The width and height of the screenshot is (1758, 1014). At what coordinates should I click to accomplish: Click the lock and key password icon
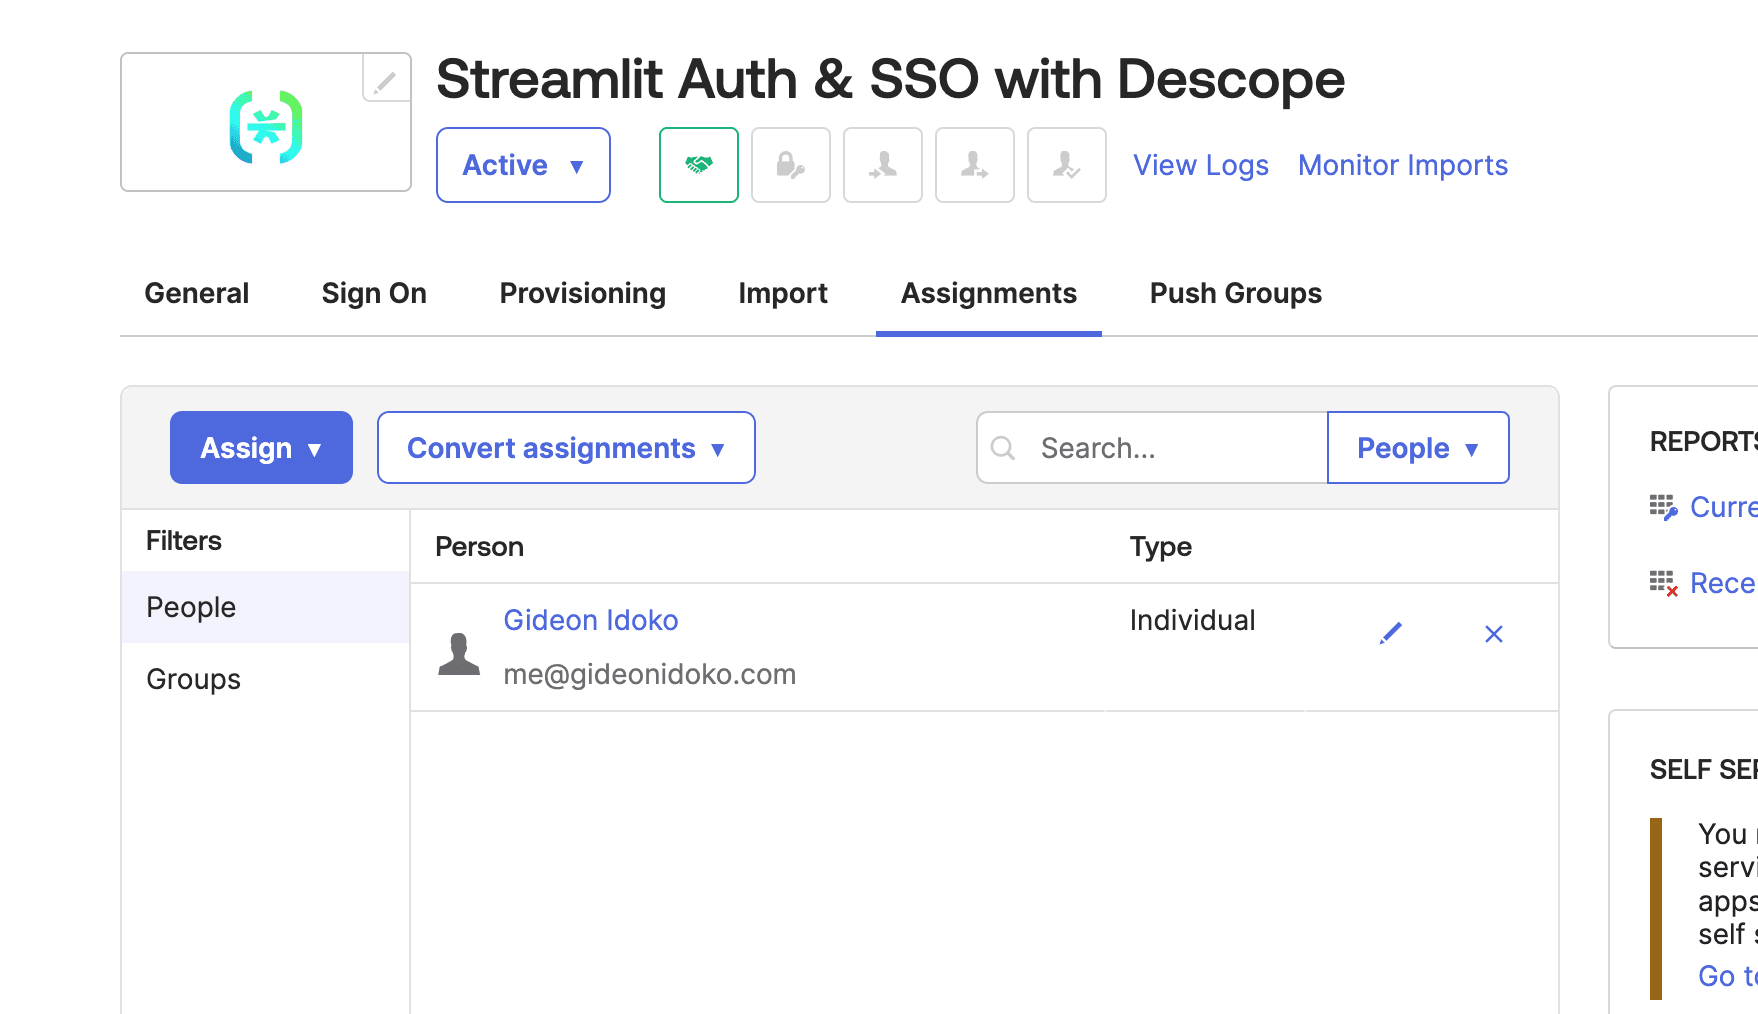tap(791, 165)
